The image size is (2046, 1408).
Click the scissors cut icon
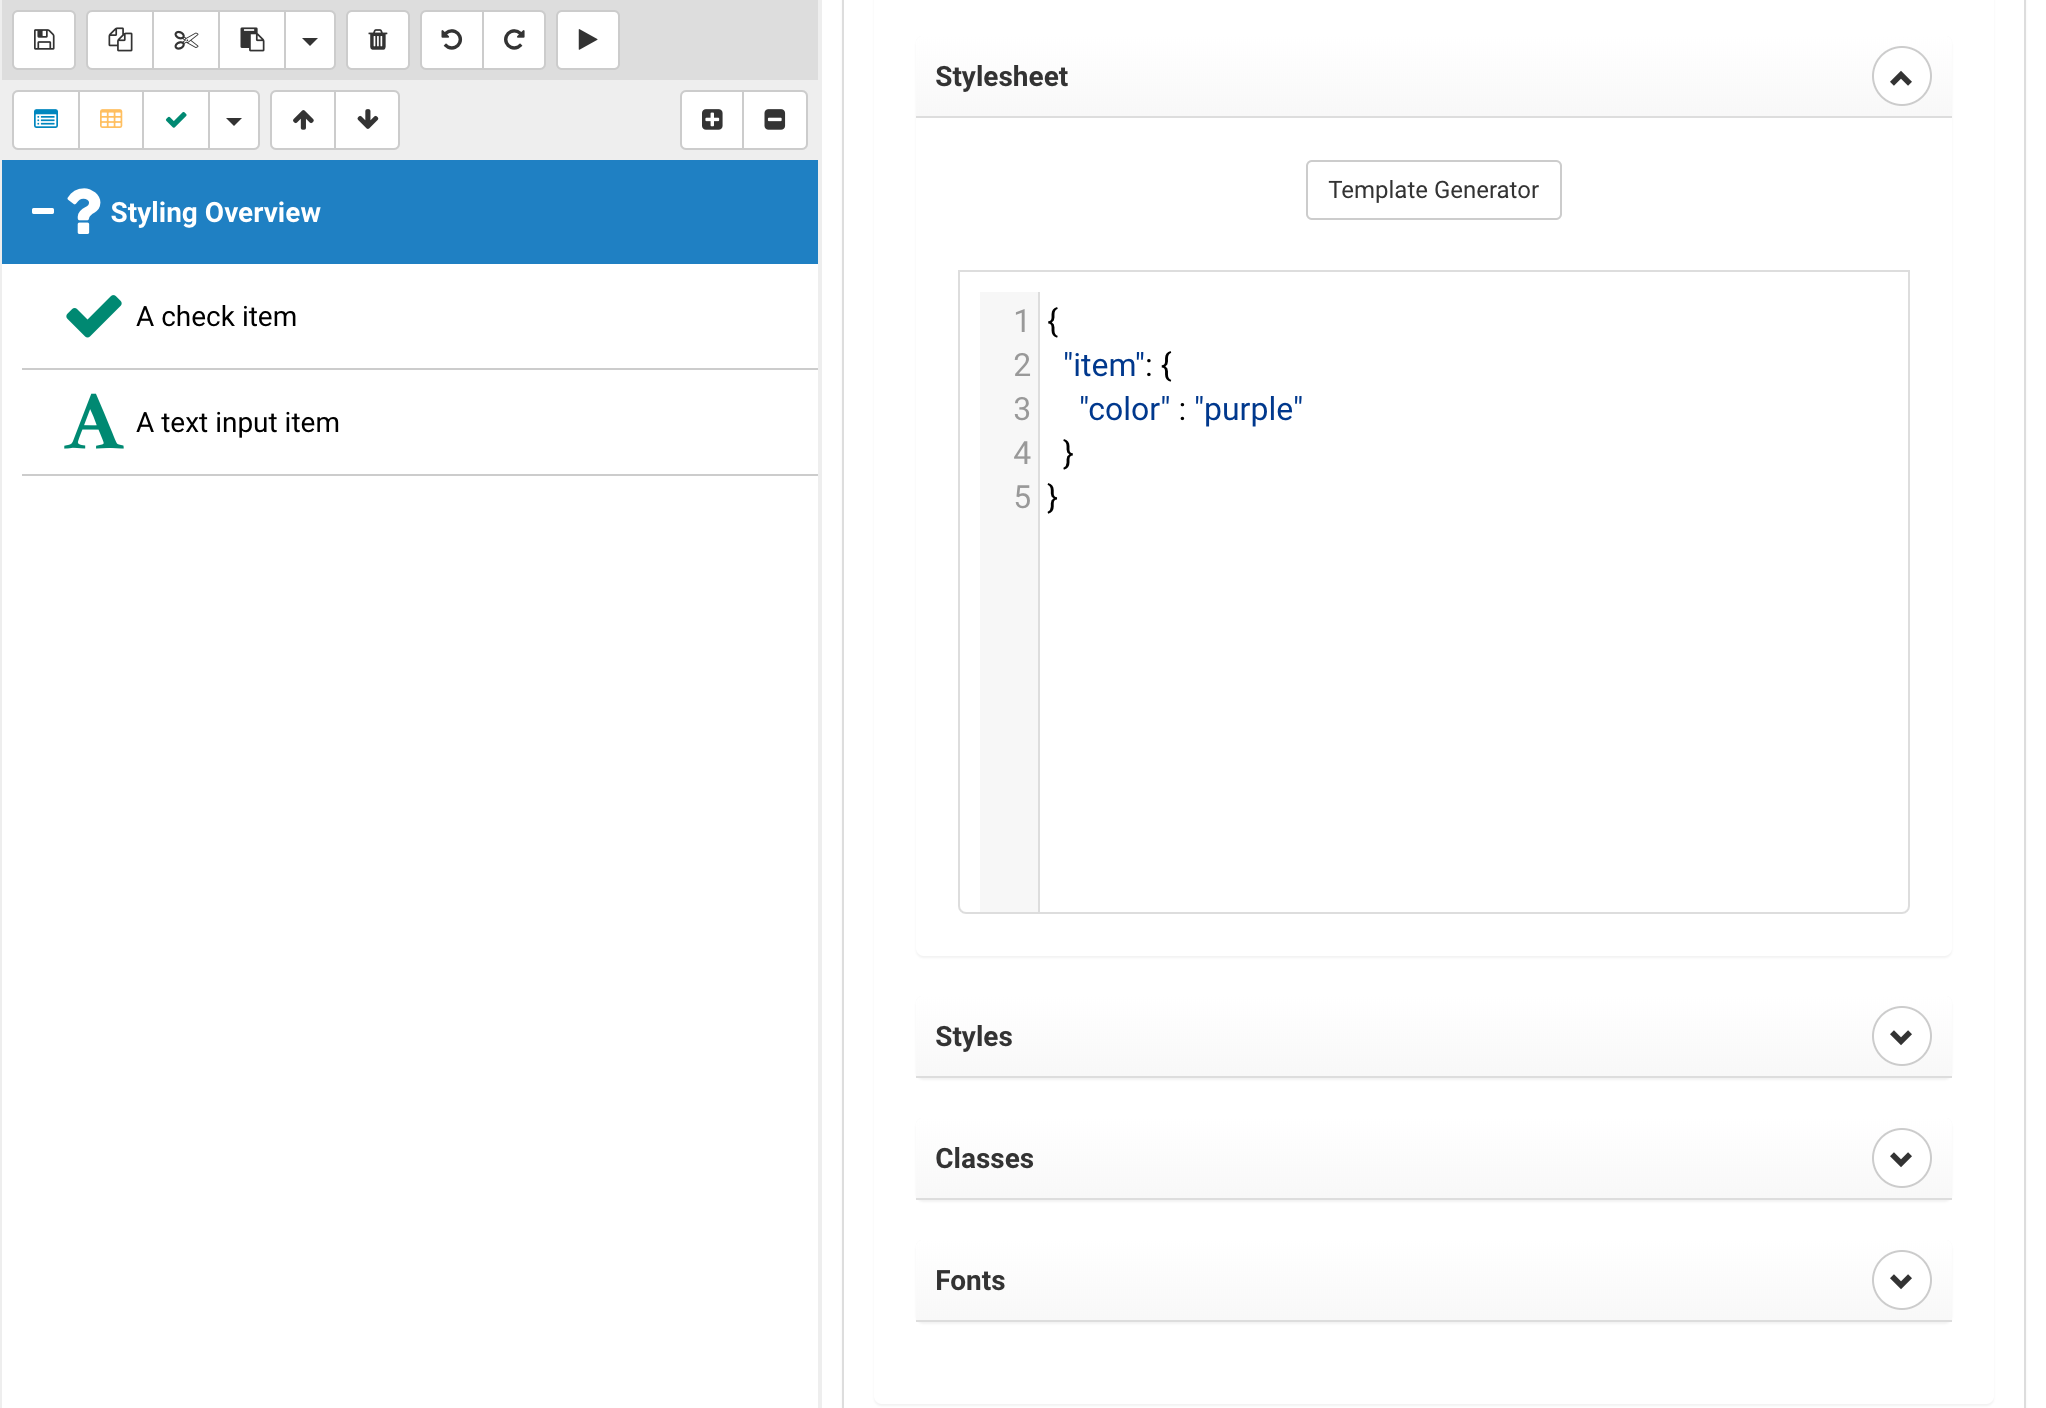[186, 40]
